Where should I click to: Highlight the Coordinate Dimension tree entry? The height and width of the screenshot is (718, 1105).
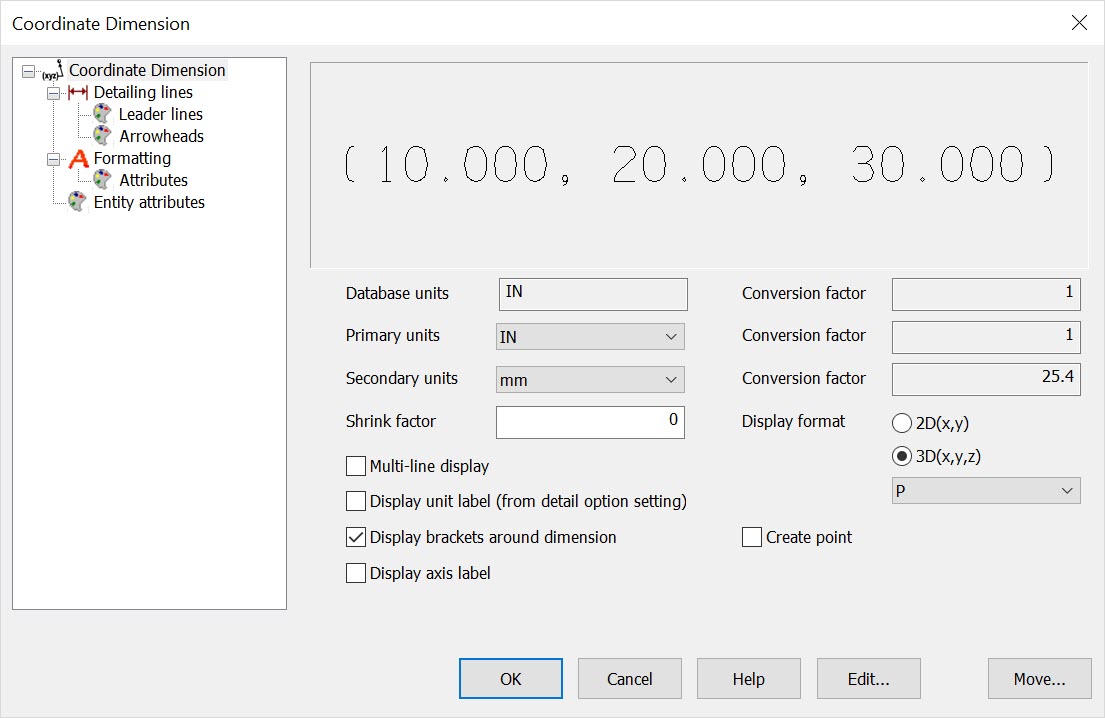point(147,70)
